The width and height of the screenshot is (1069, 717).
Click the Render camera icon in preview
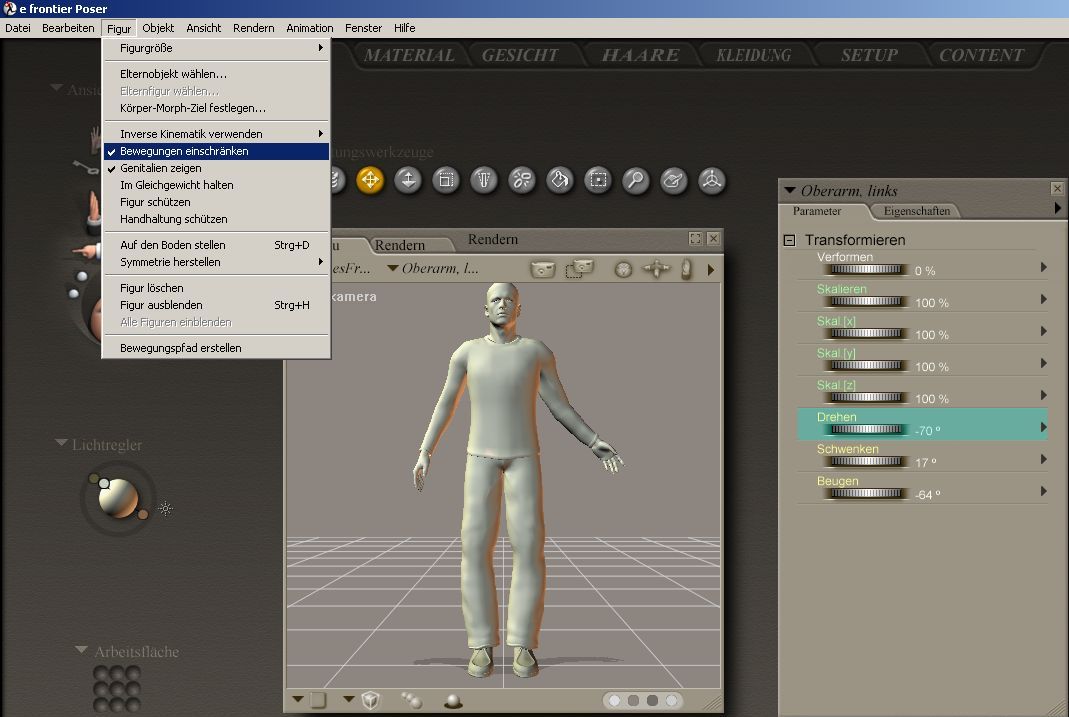(x=542, y=269)
